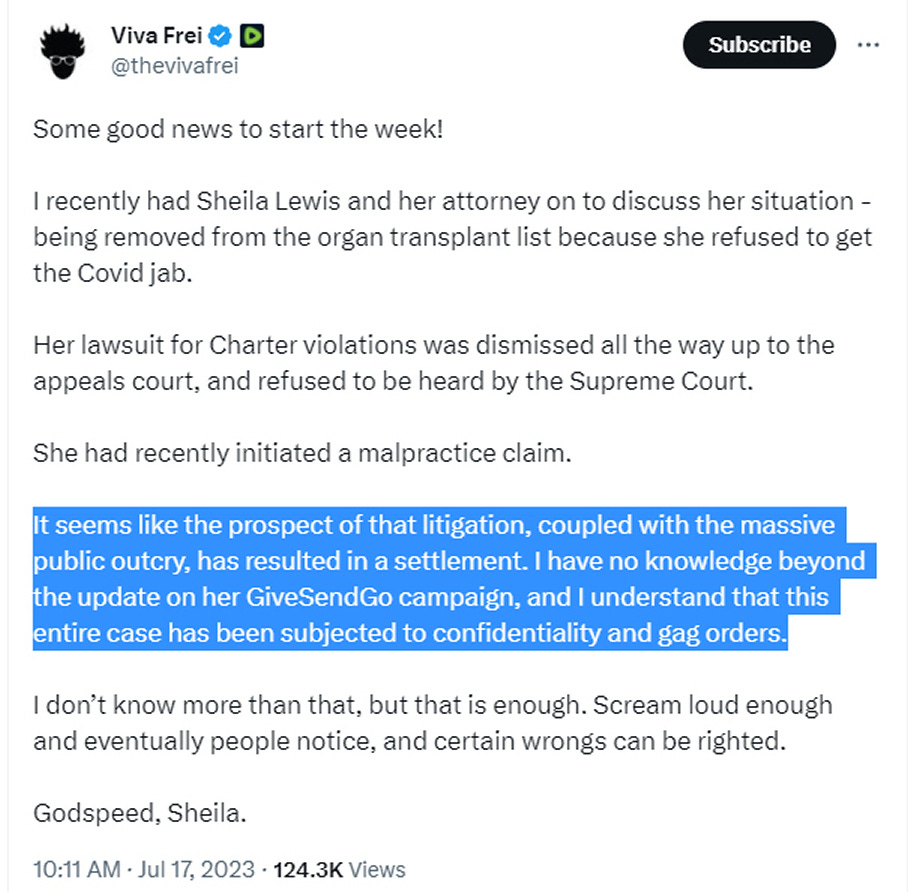Open the 10:11 AM timestamp link
Viewport: 908px width, 892px height.
tap(76, 869)
